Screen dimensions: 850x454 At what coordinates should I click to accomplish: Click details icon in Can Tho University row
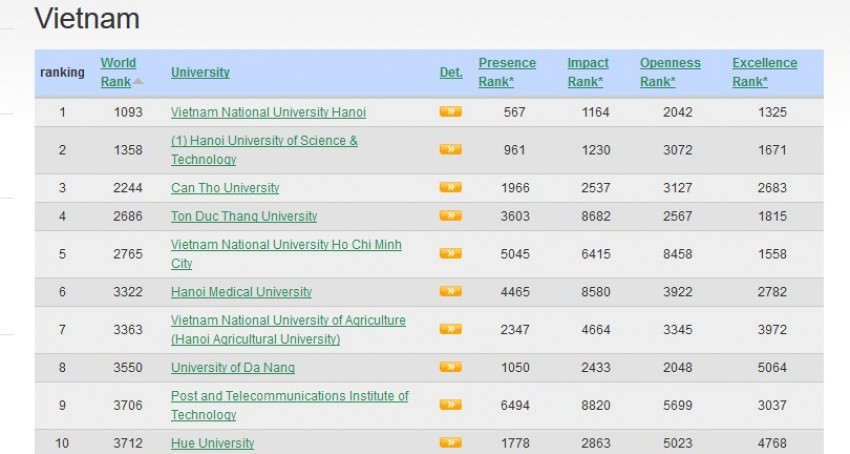click(450, 187)
